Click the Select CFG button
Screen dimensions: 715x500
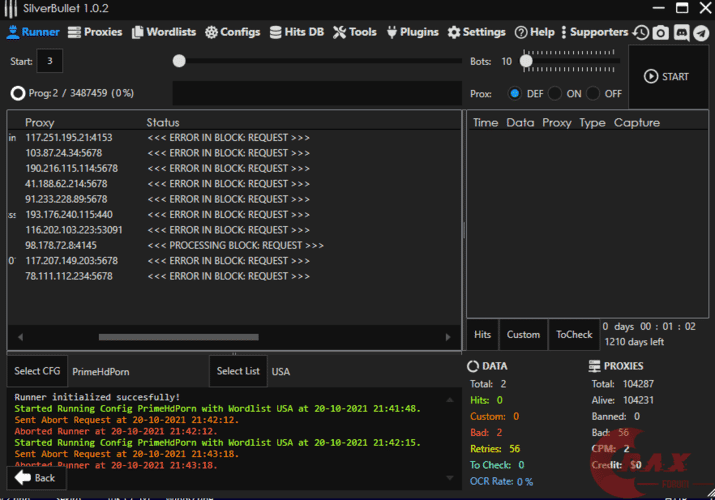point(37,371)
